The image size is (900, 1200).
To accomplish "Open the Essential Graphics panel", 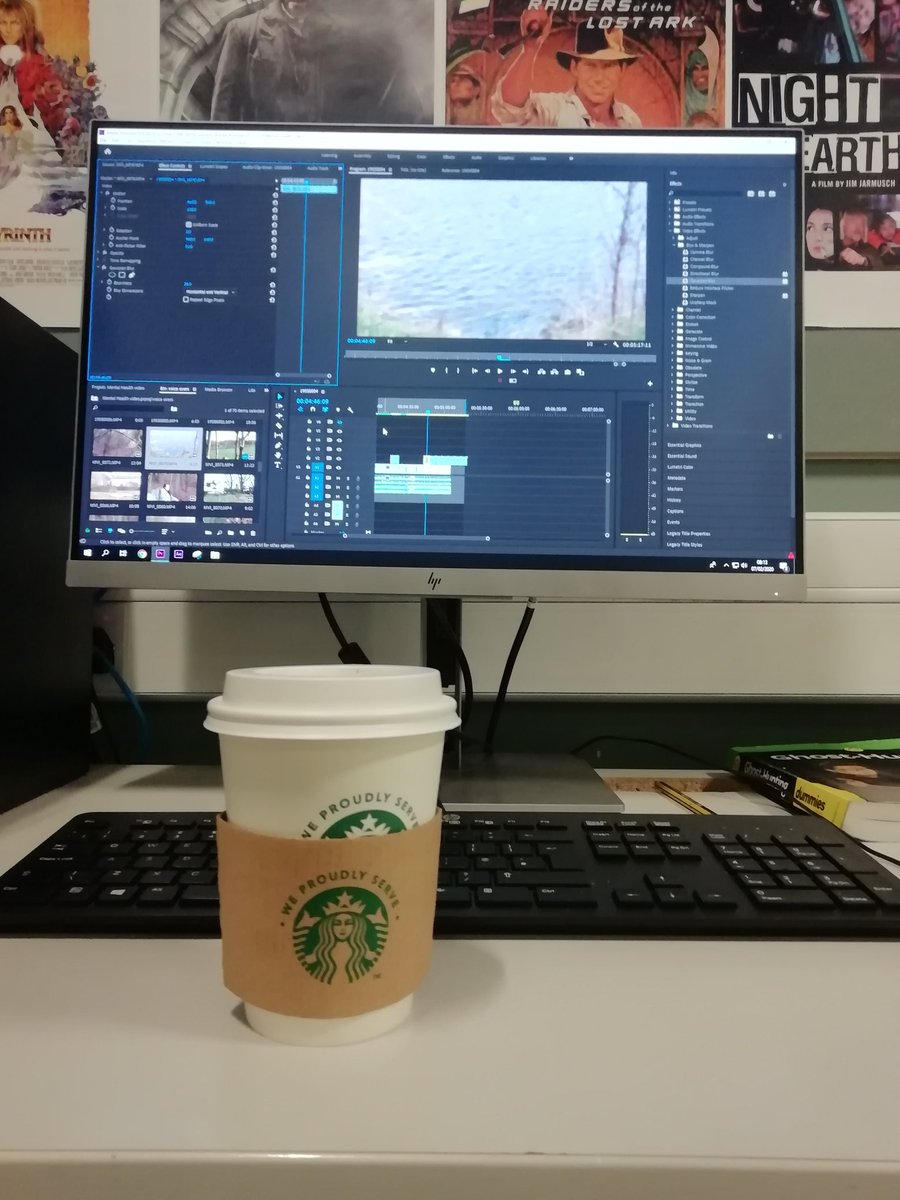I will (x=684, y=445).
